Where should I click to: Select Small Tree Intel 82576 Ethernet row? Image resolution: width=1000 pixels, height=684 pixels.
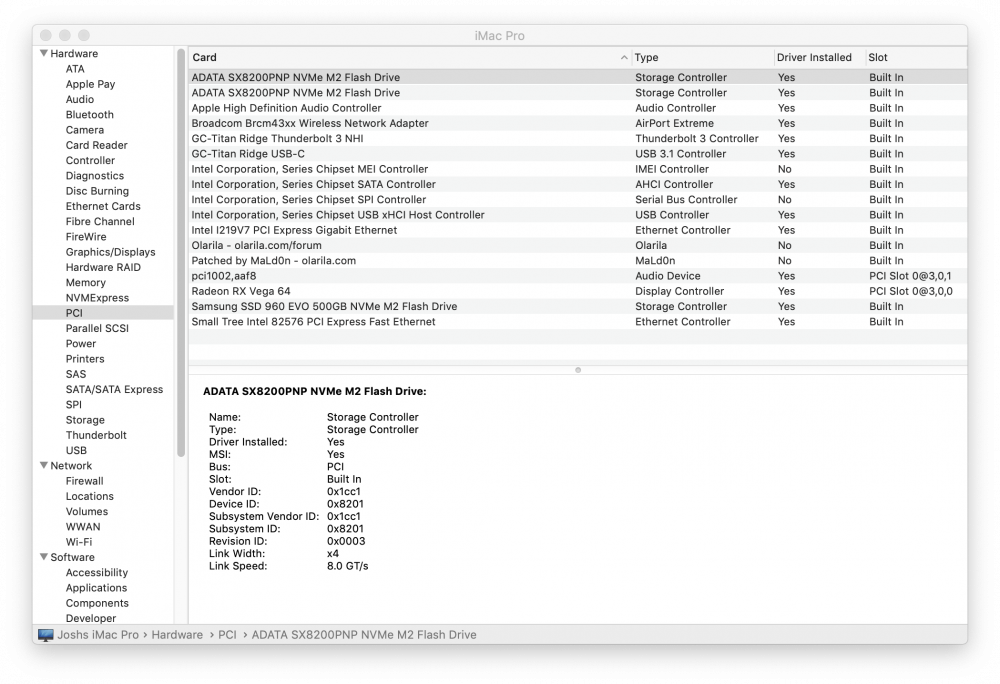pyautogui.click(x=578, y=322)
